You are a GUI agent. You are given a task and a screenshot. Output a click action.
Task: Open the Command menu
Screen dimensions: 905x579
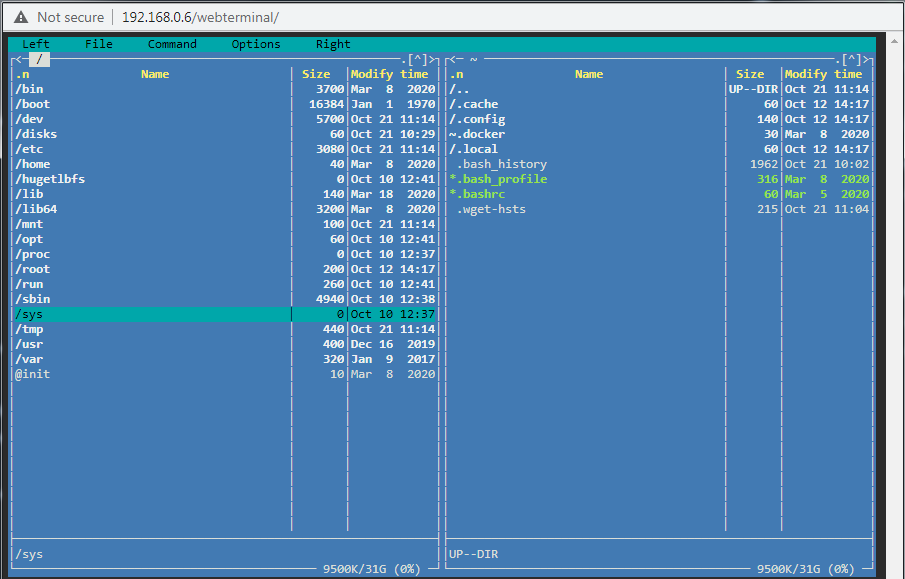pyautogui.click(x=172, y=44)
